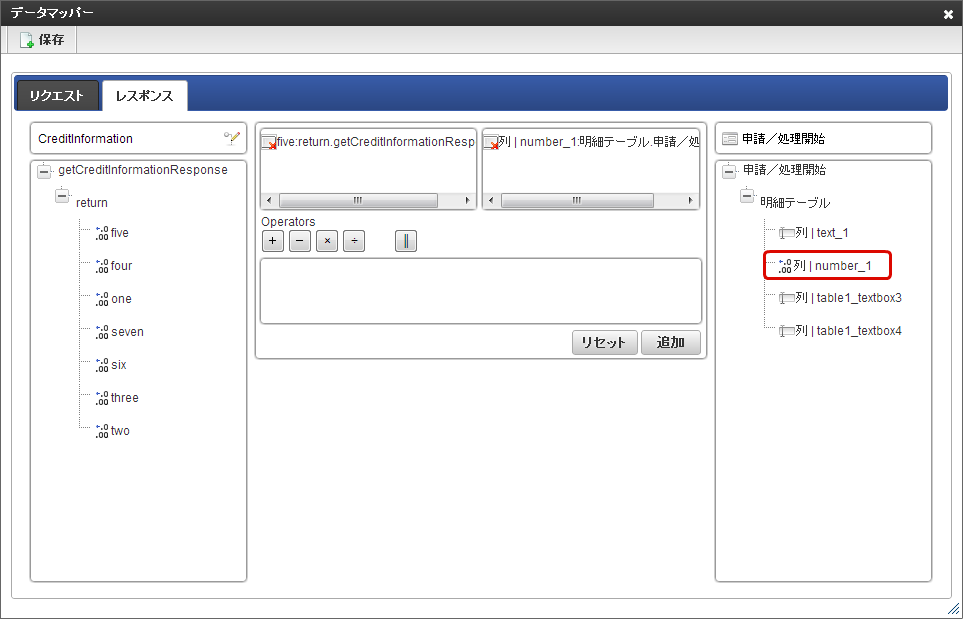Select the one tree item
This screenshot has width=963, height=619.
point(122,299)
